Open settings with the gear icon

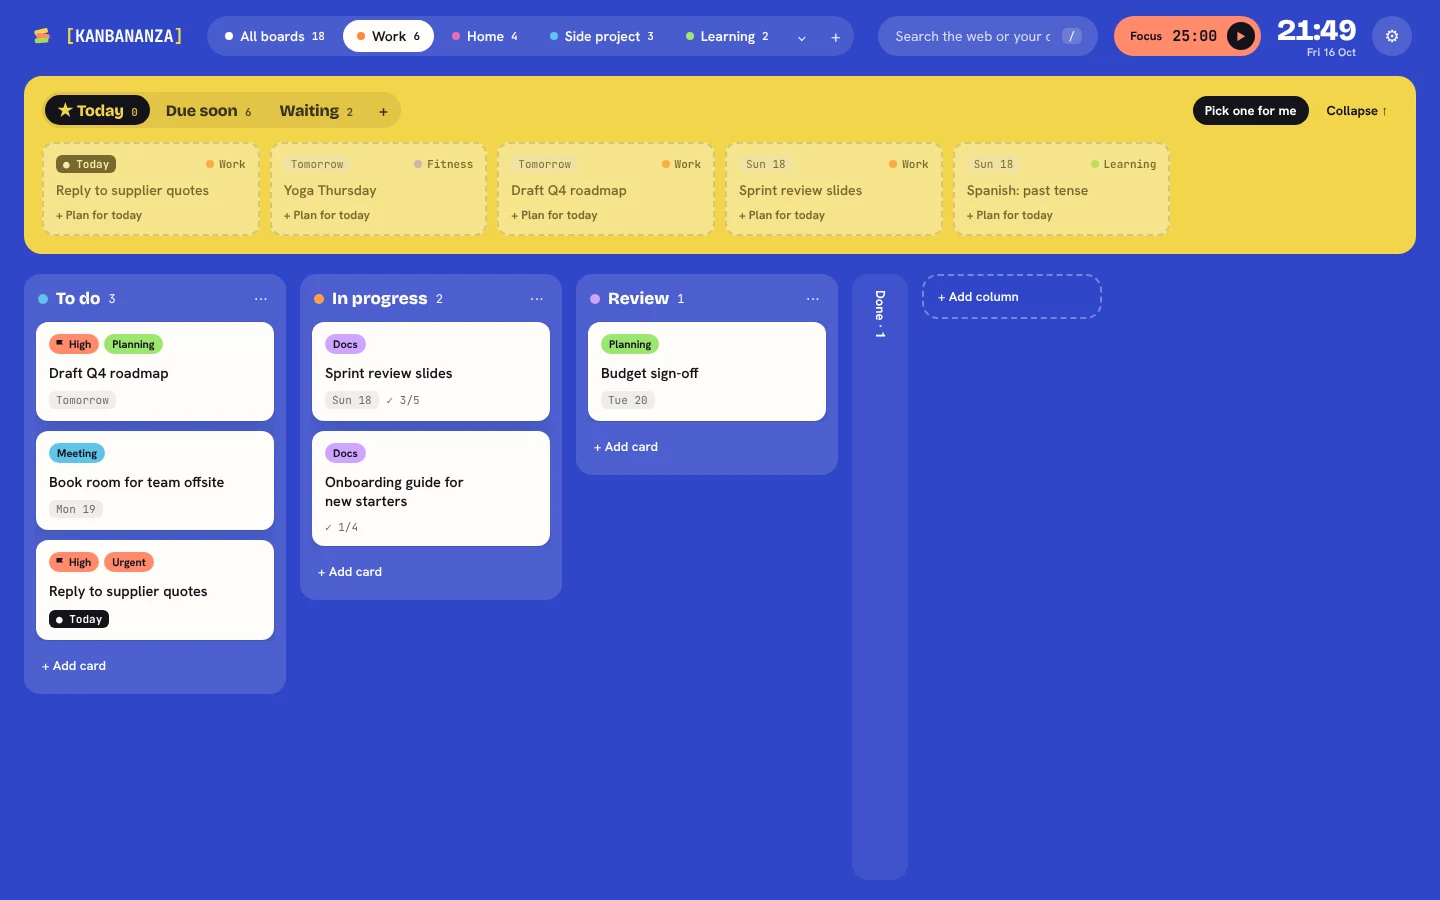(x=1392, y=36)
